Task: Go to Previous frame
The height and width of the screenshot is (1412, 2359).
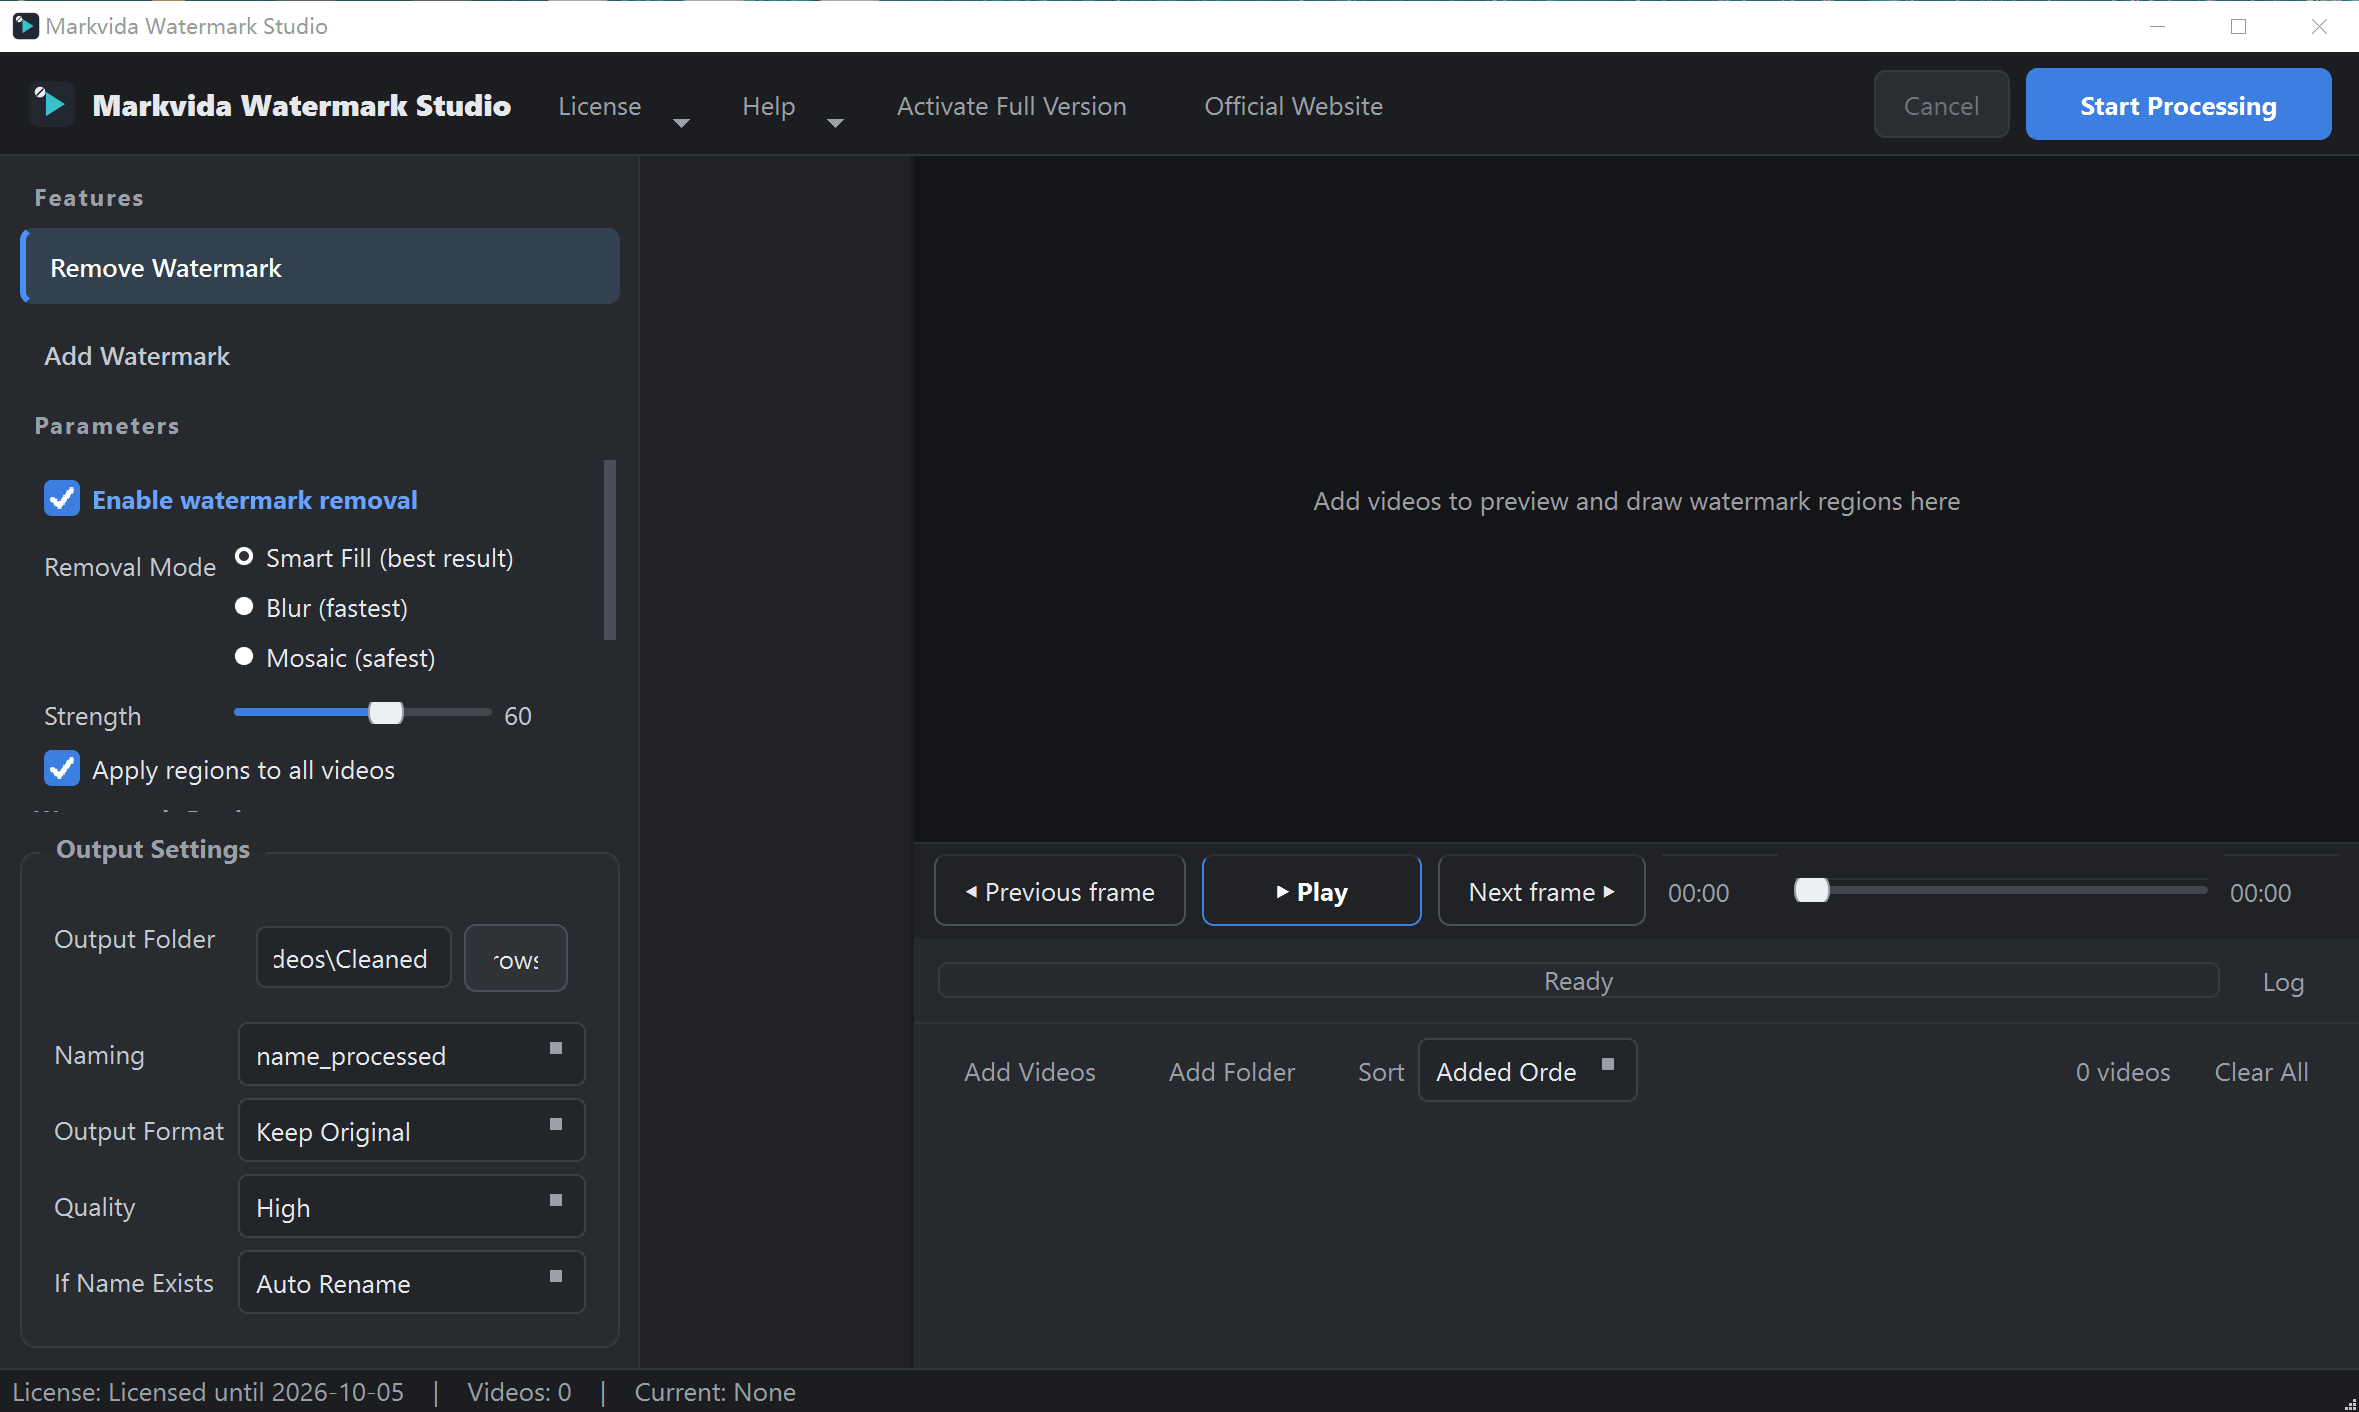Action: click(x=1060, y=891)
